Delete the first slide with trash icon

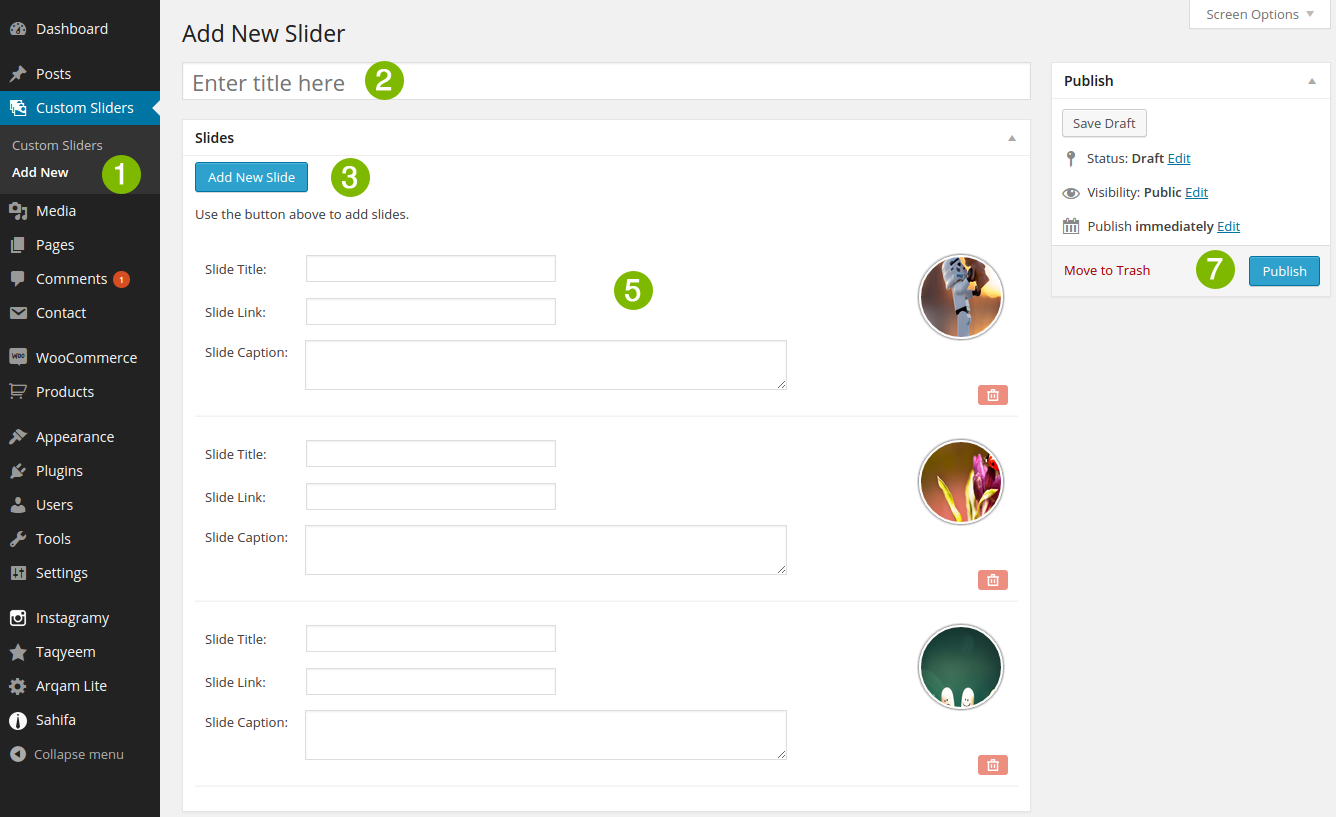[x=993, y=395]
